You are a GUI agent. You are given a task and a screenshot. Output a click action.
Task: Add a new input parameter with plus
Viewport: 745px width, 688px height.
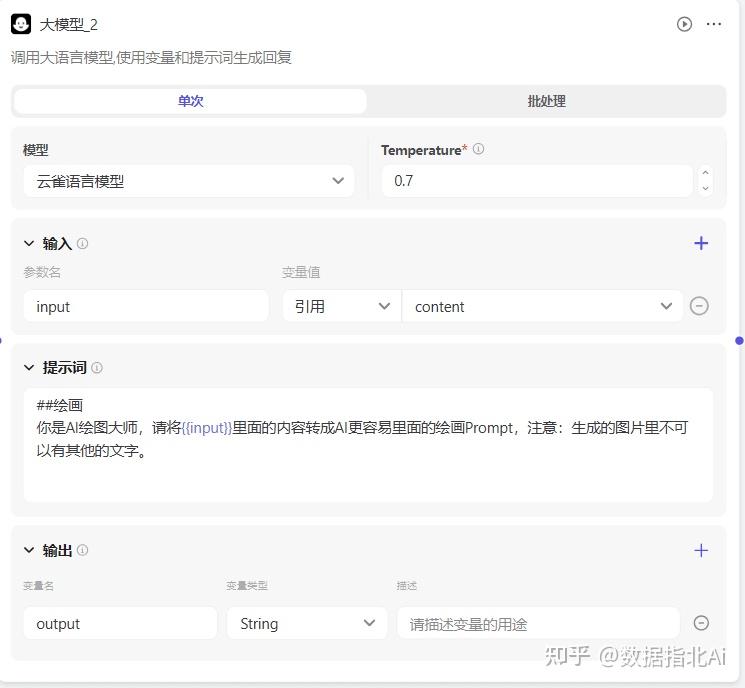coord(701,243)
